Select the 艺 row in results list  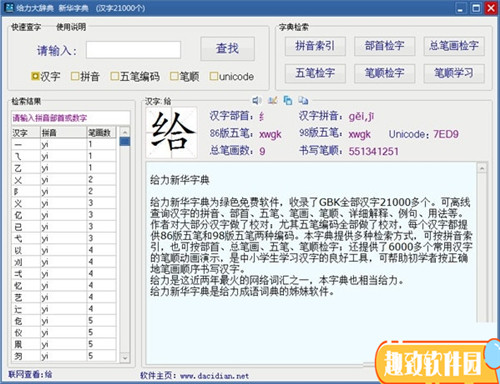click(63, 297)
